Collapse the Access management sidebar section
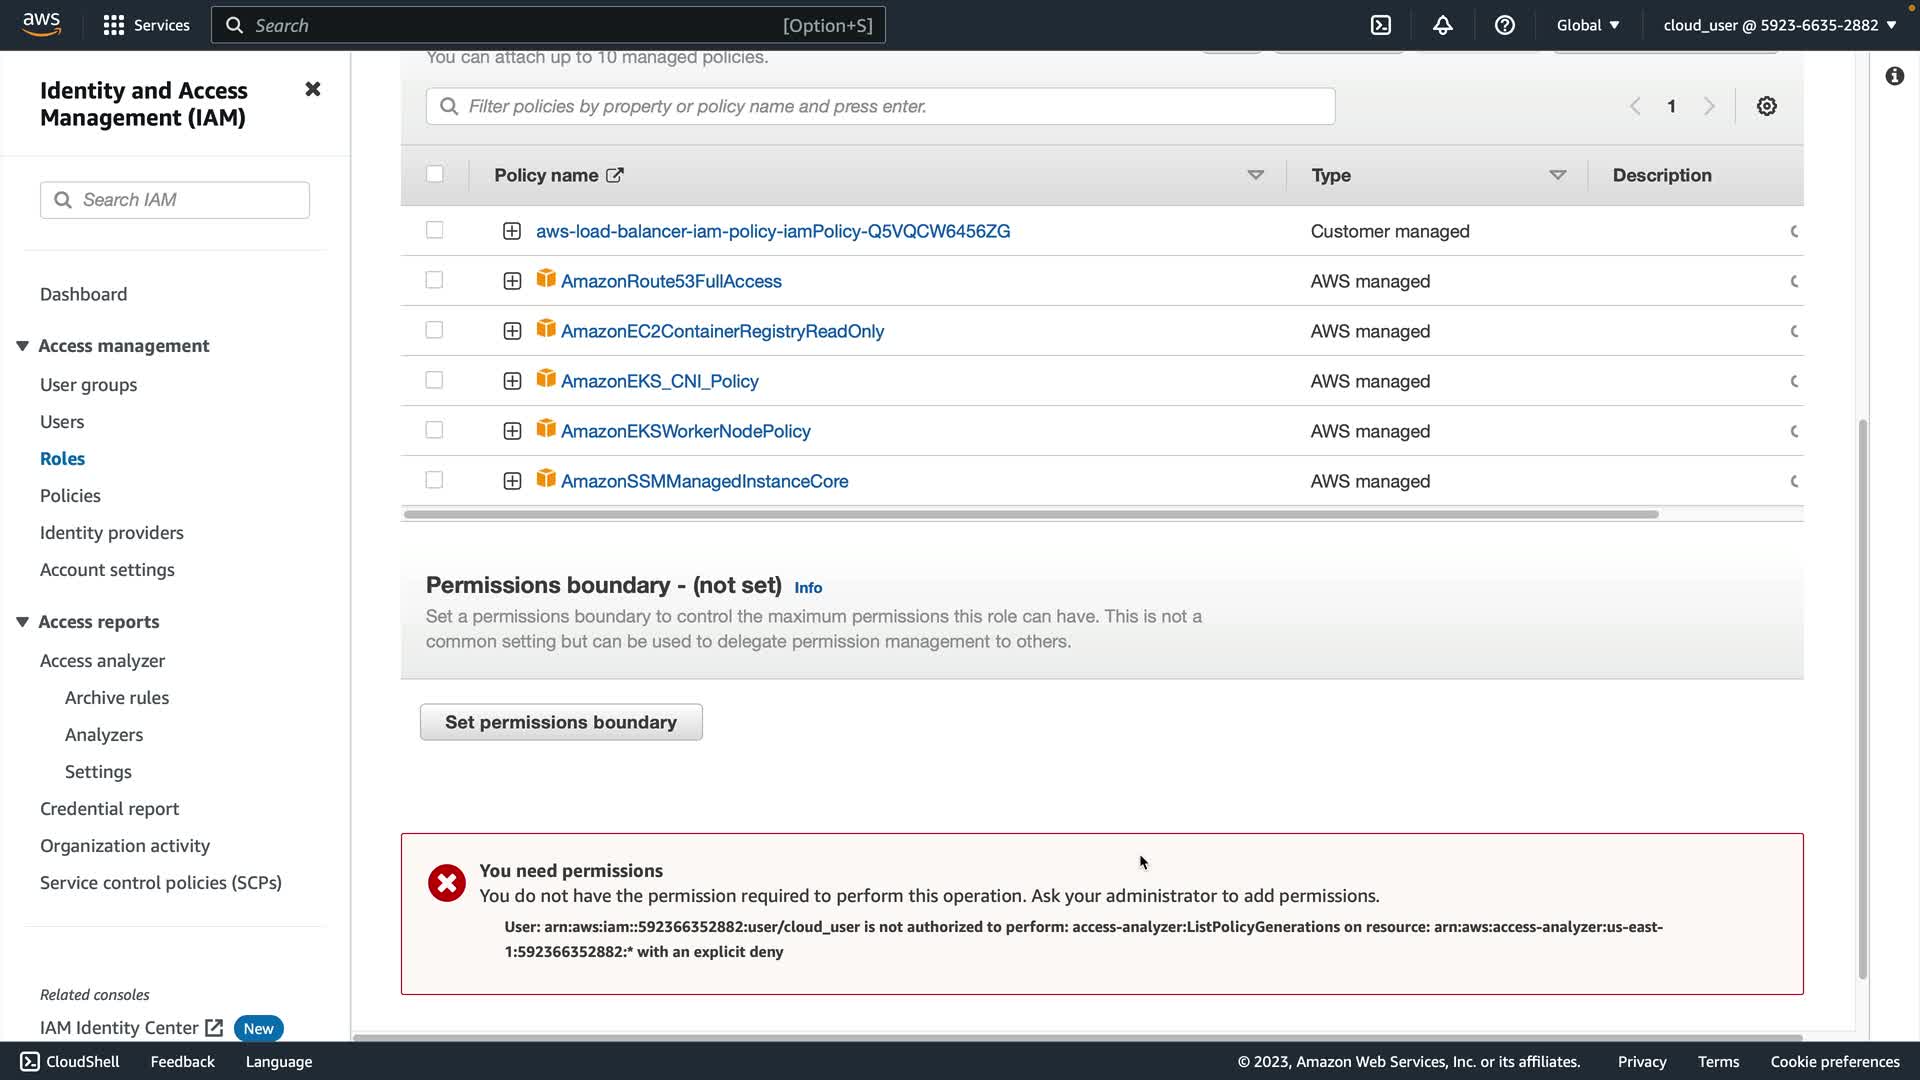Viewport: 1920px width, 1080px height. (x=22, y=346)
